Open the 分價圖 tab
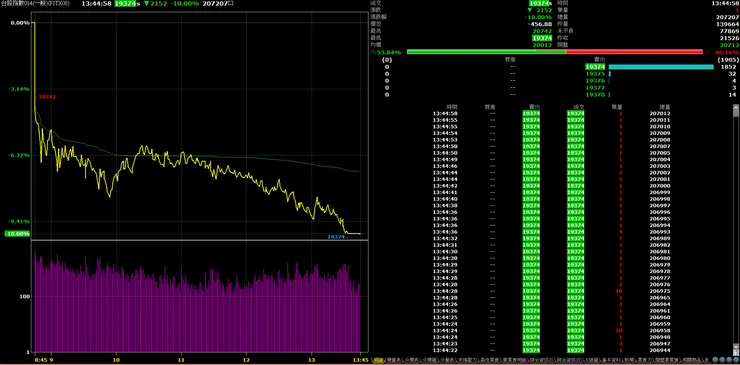 [429, 360]
